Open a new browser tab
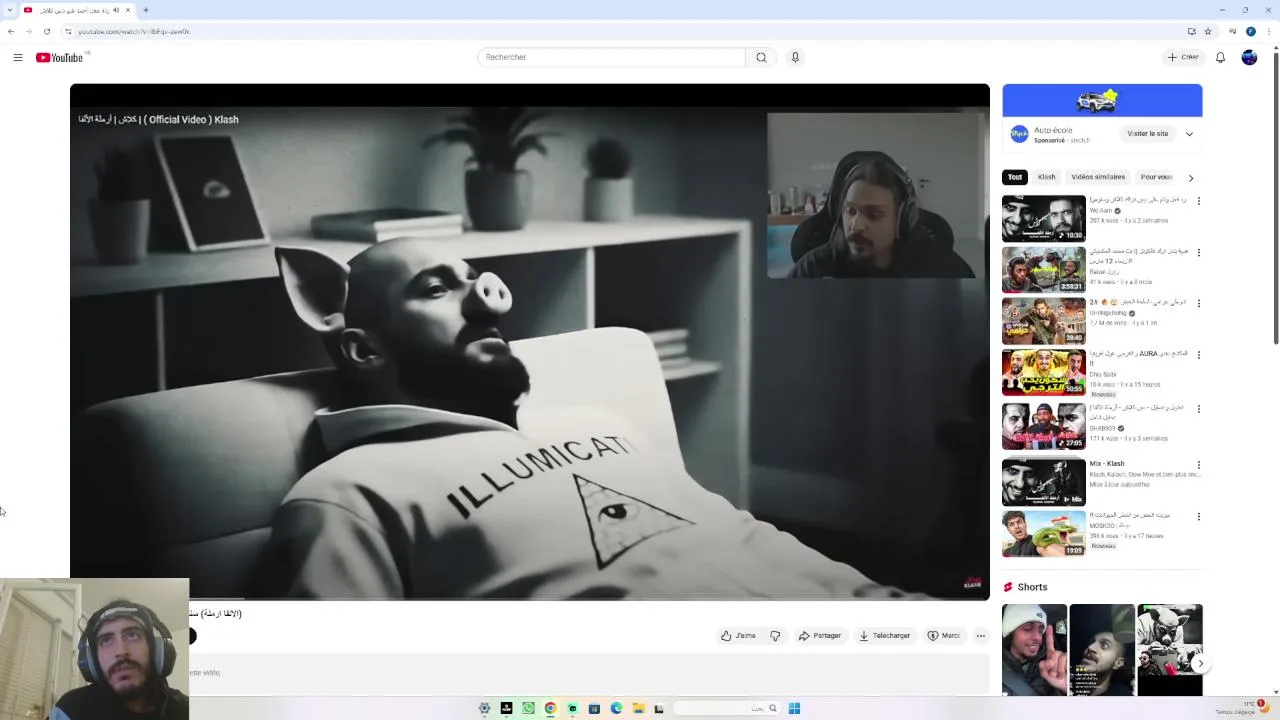1280x720 pixels. point(146,10)
